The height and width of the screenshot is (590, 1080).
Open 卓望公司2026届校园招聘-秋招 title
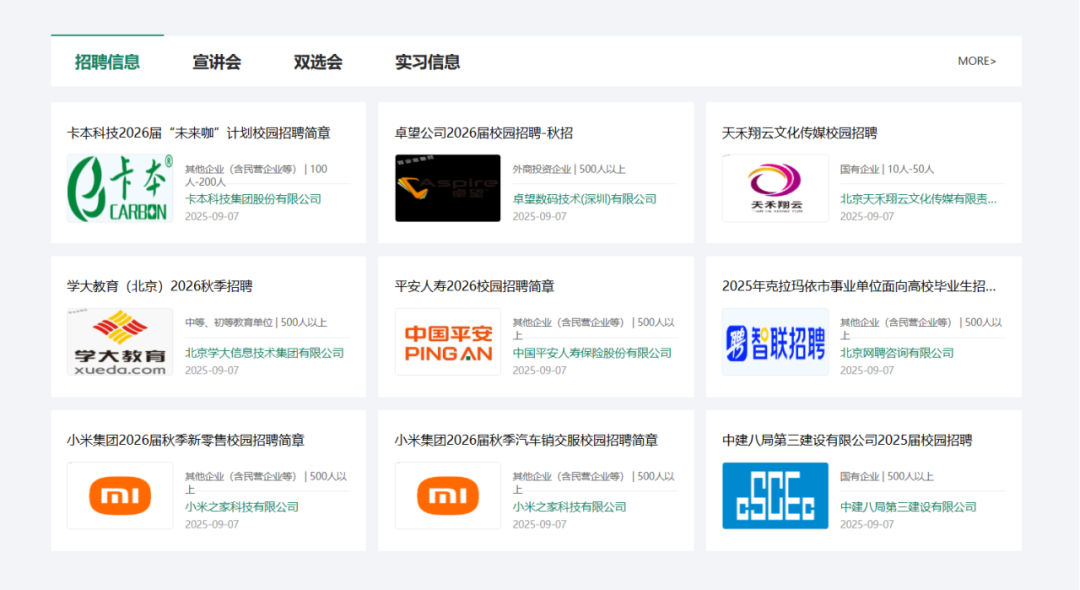coord(483,133)
